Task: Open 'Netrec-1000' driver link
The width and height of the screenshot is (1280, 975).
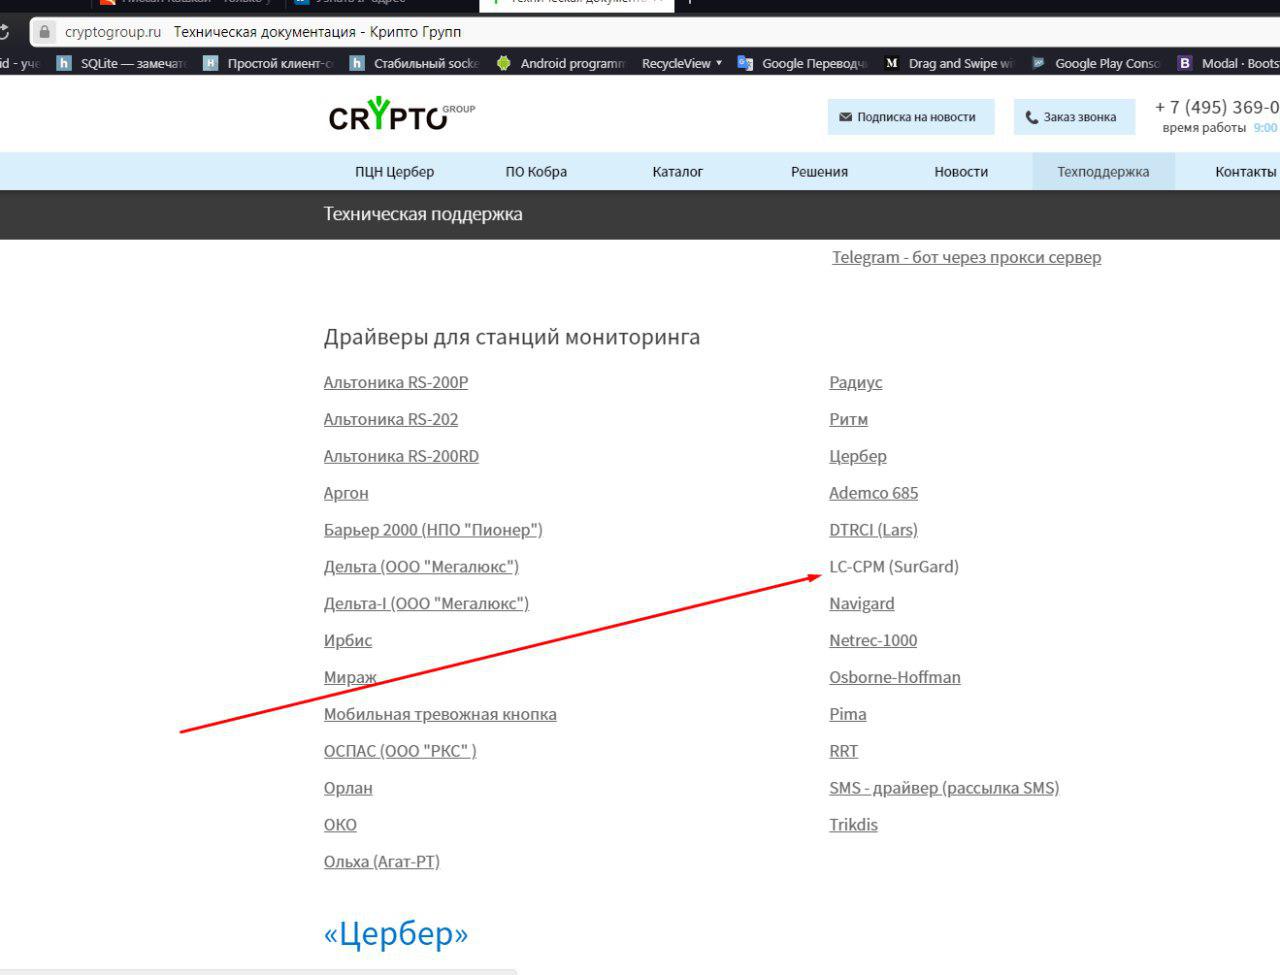Action: 873,640
